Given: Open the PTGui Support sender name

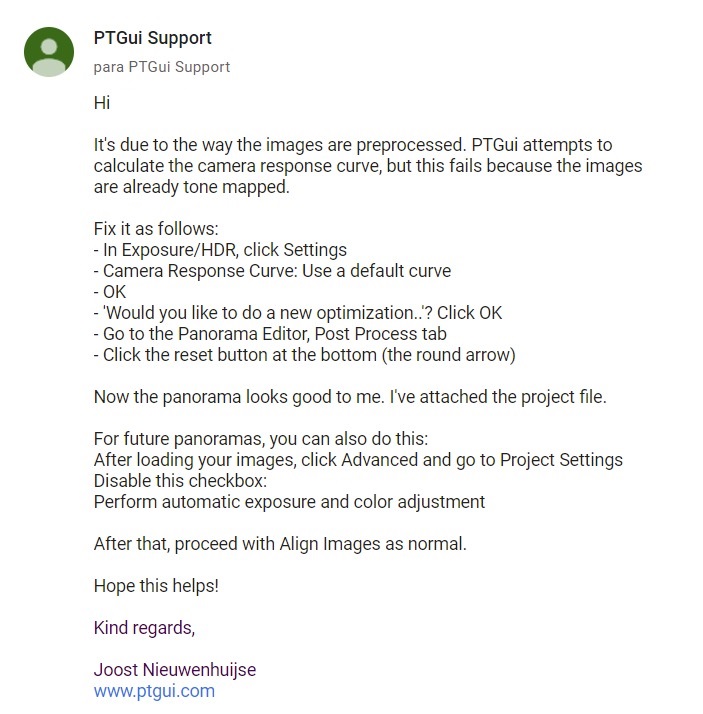Looking at the screenshot, I should tap(153, 38).
